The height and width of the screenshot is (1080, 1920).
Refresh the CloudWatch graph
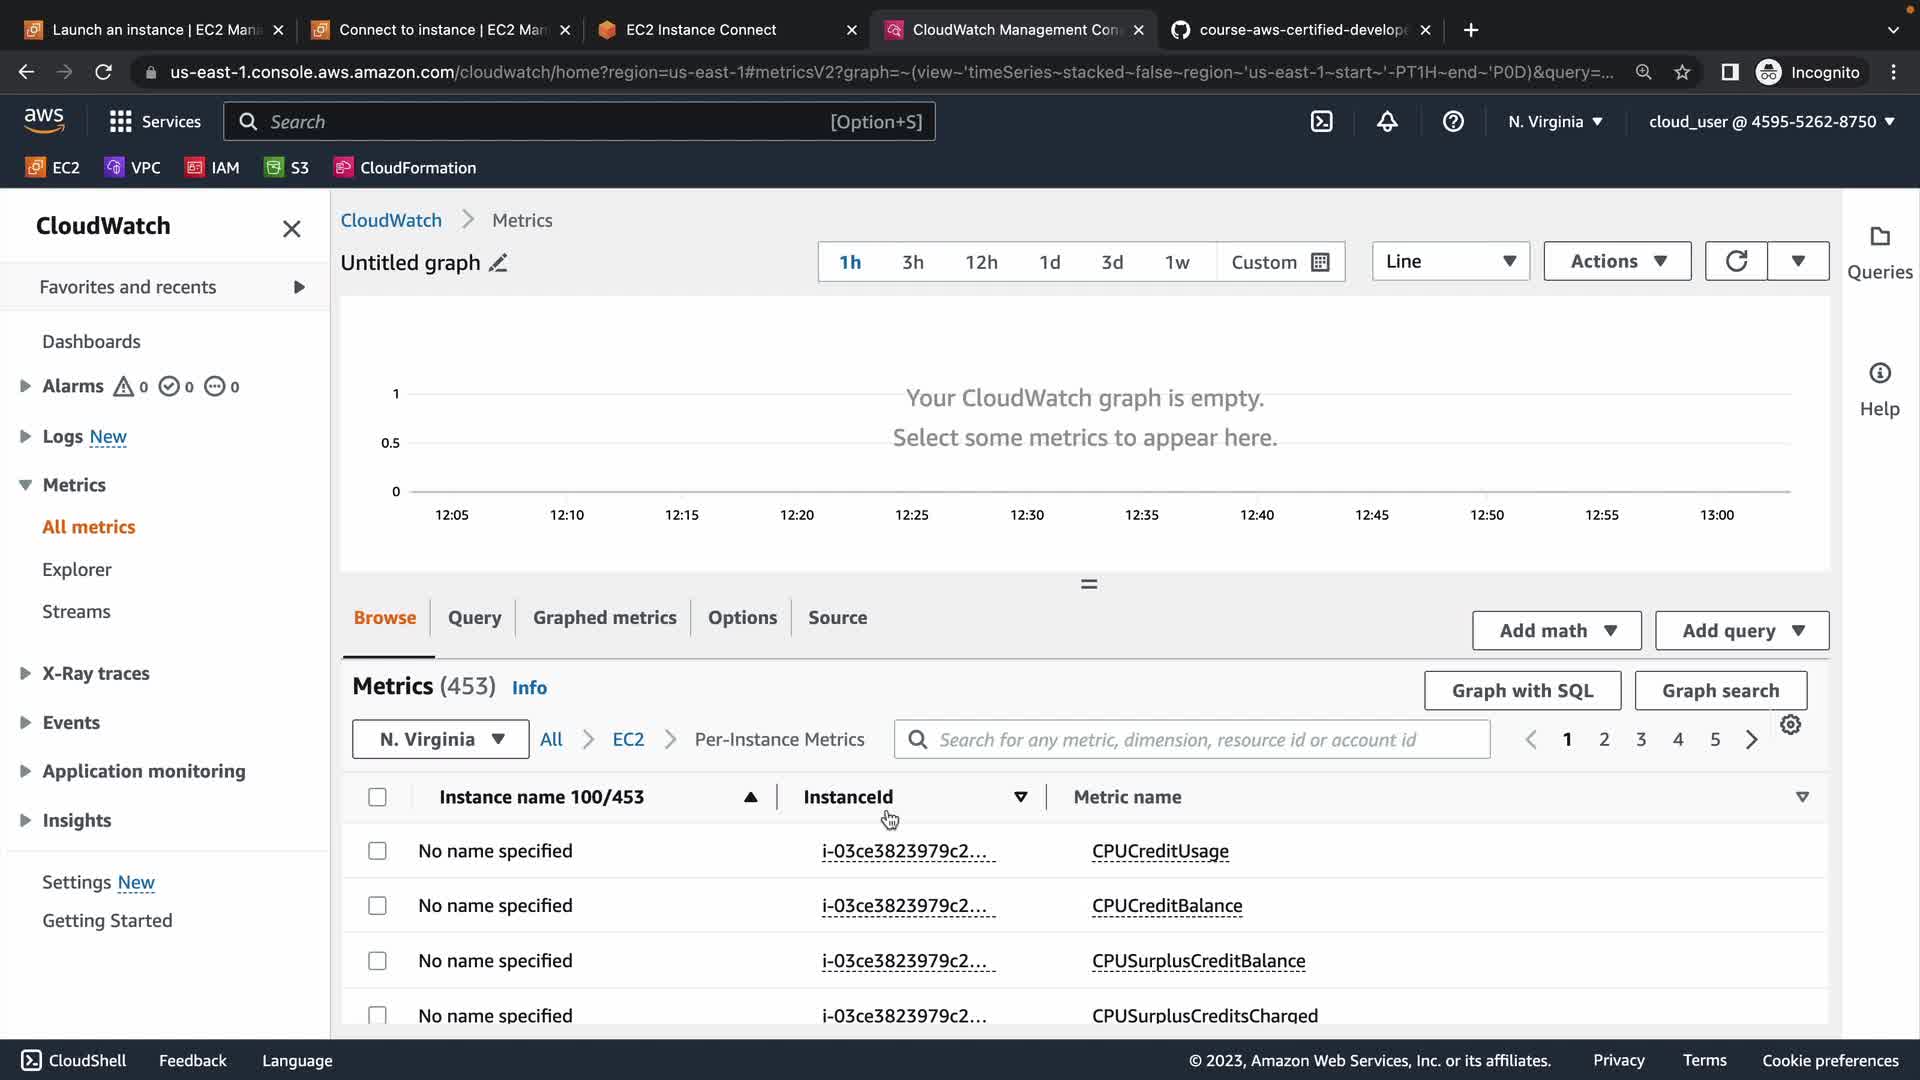tap(1736, 261)
